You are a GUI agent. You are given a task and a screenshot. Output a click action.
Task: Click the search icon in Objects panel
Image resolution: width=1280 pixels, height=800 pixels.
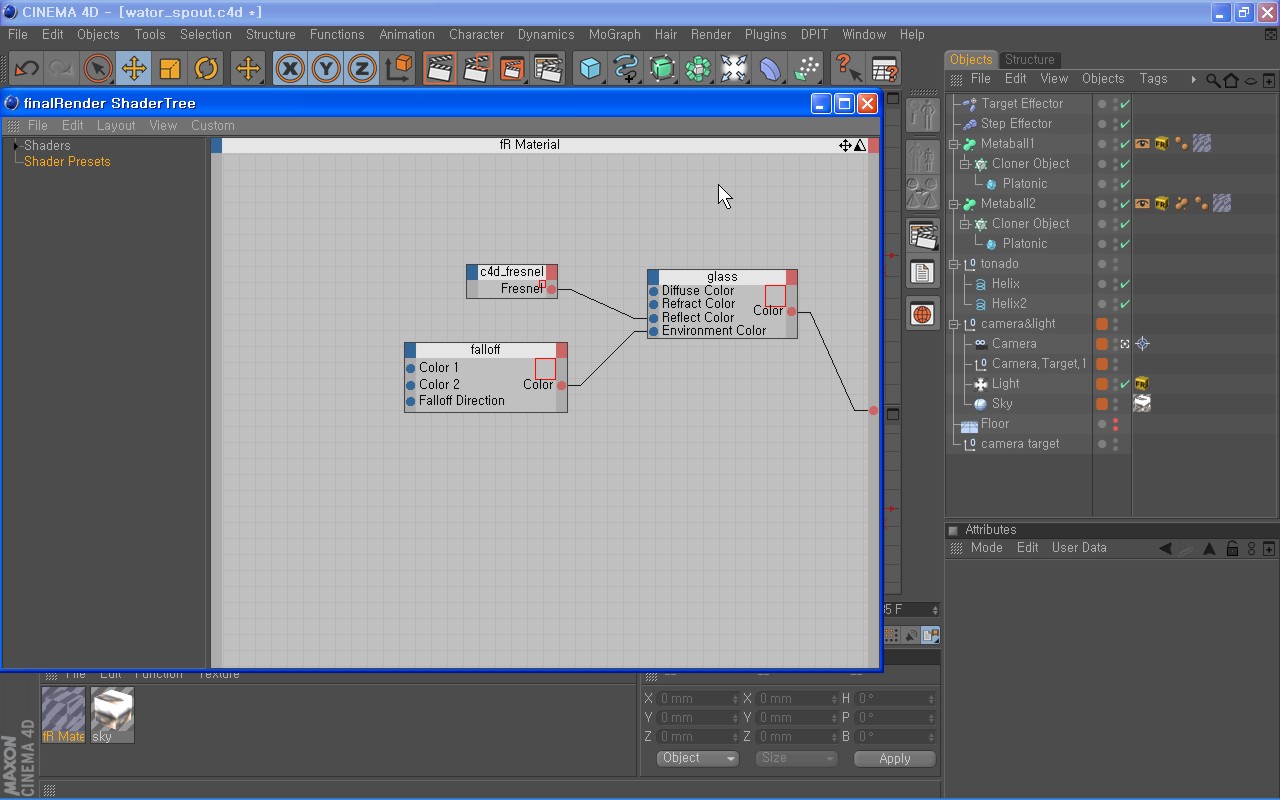1213,80
